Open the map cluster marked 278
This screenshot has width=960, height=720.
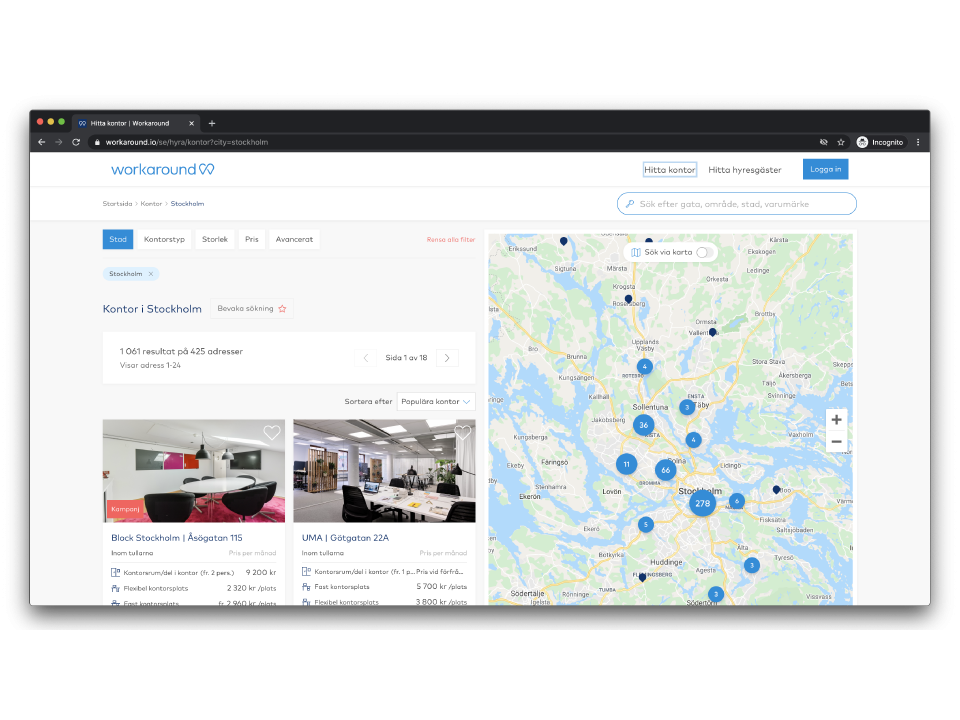(702, 504)
